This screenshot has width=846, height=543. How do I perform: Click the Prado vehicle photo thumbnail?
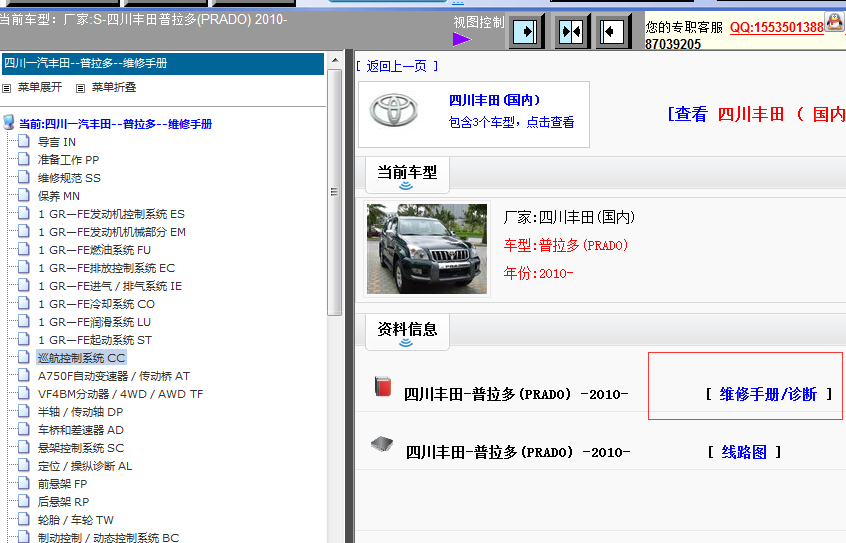pyautogui.click(x=427, y=249)
